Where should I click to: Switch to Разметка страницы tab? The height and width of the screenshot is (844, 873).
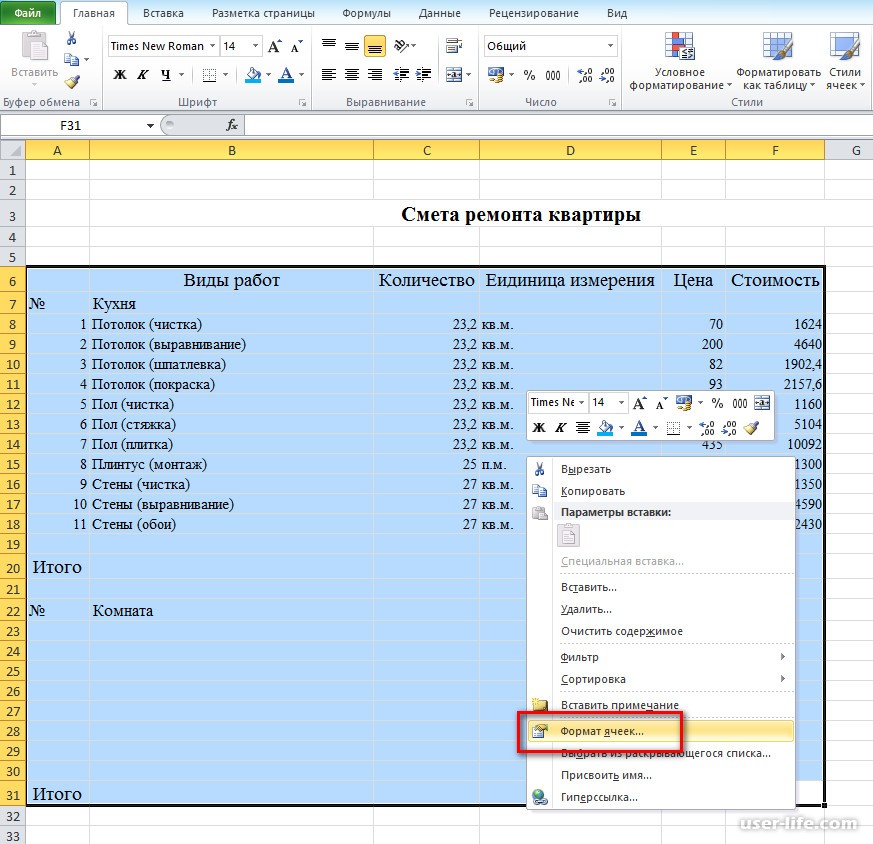click(x=263, y=13)
